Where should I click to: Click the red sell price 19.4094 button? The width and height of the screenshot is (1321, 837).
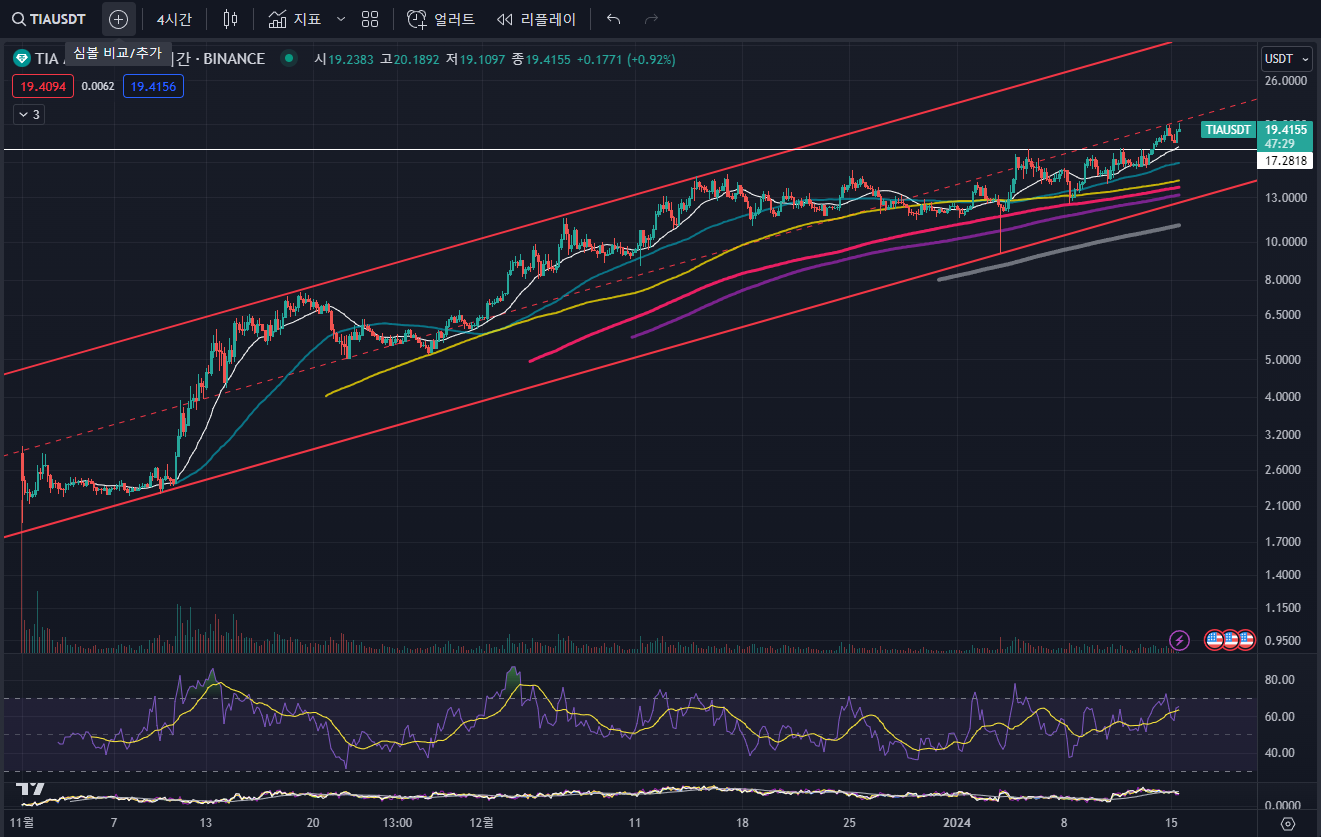pyautogui.click(x=43, y=87)
